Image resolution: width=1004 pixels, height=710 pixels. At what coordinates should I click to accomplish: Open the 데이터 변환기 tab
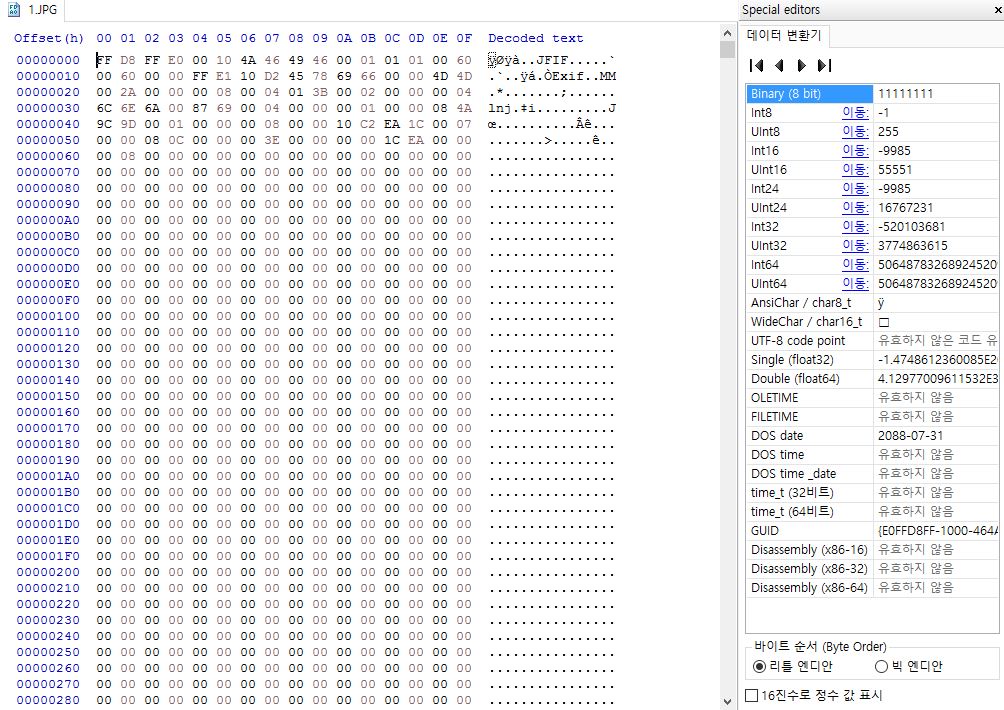[x=784, y=35]
